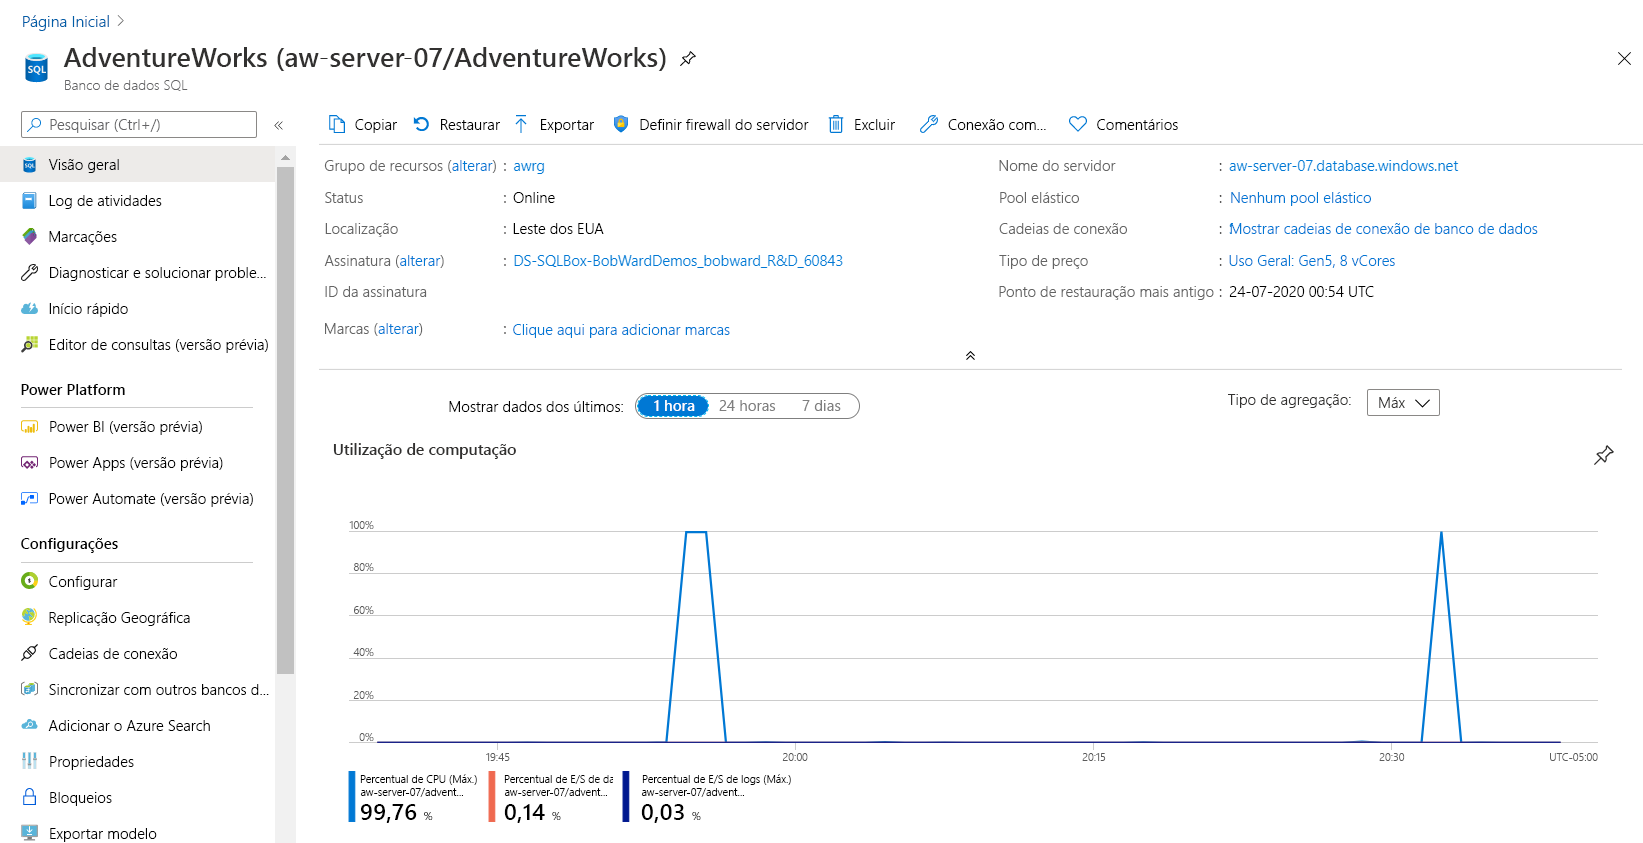1643x843 pixels.
Task: Click the Conexão com wrench icon
Action: pyautogui.click(x=929, y=124)
